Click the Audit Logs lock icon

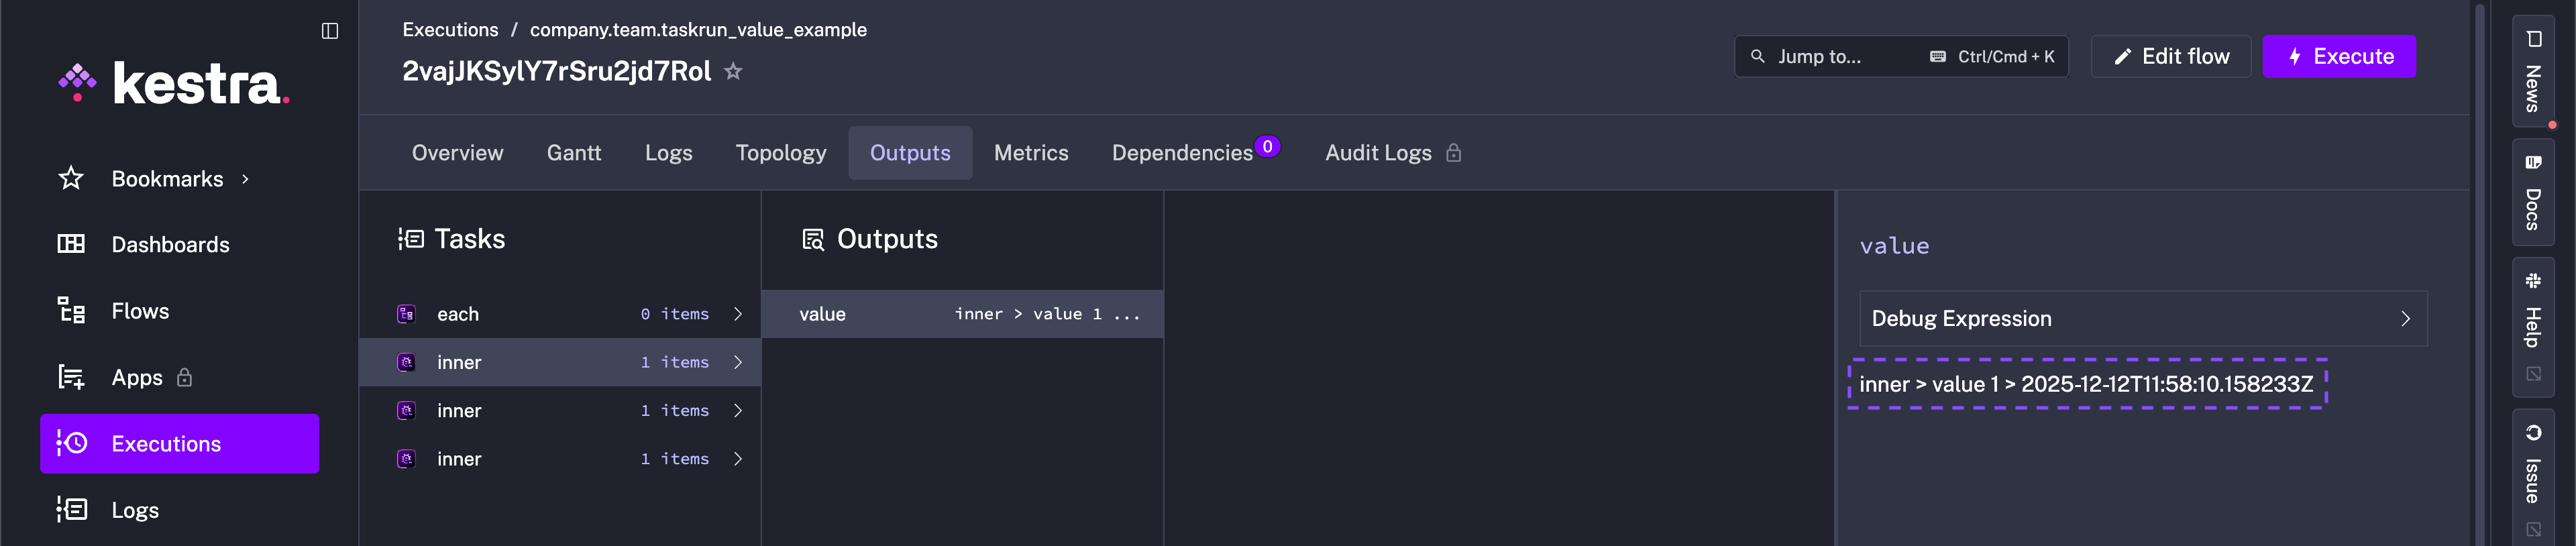pyautogui.click(x=1454, y=153)
